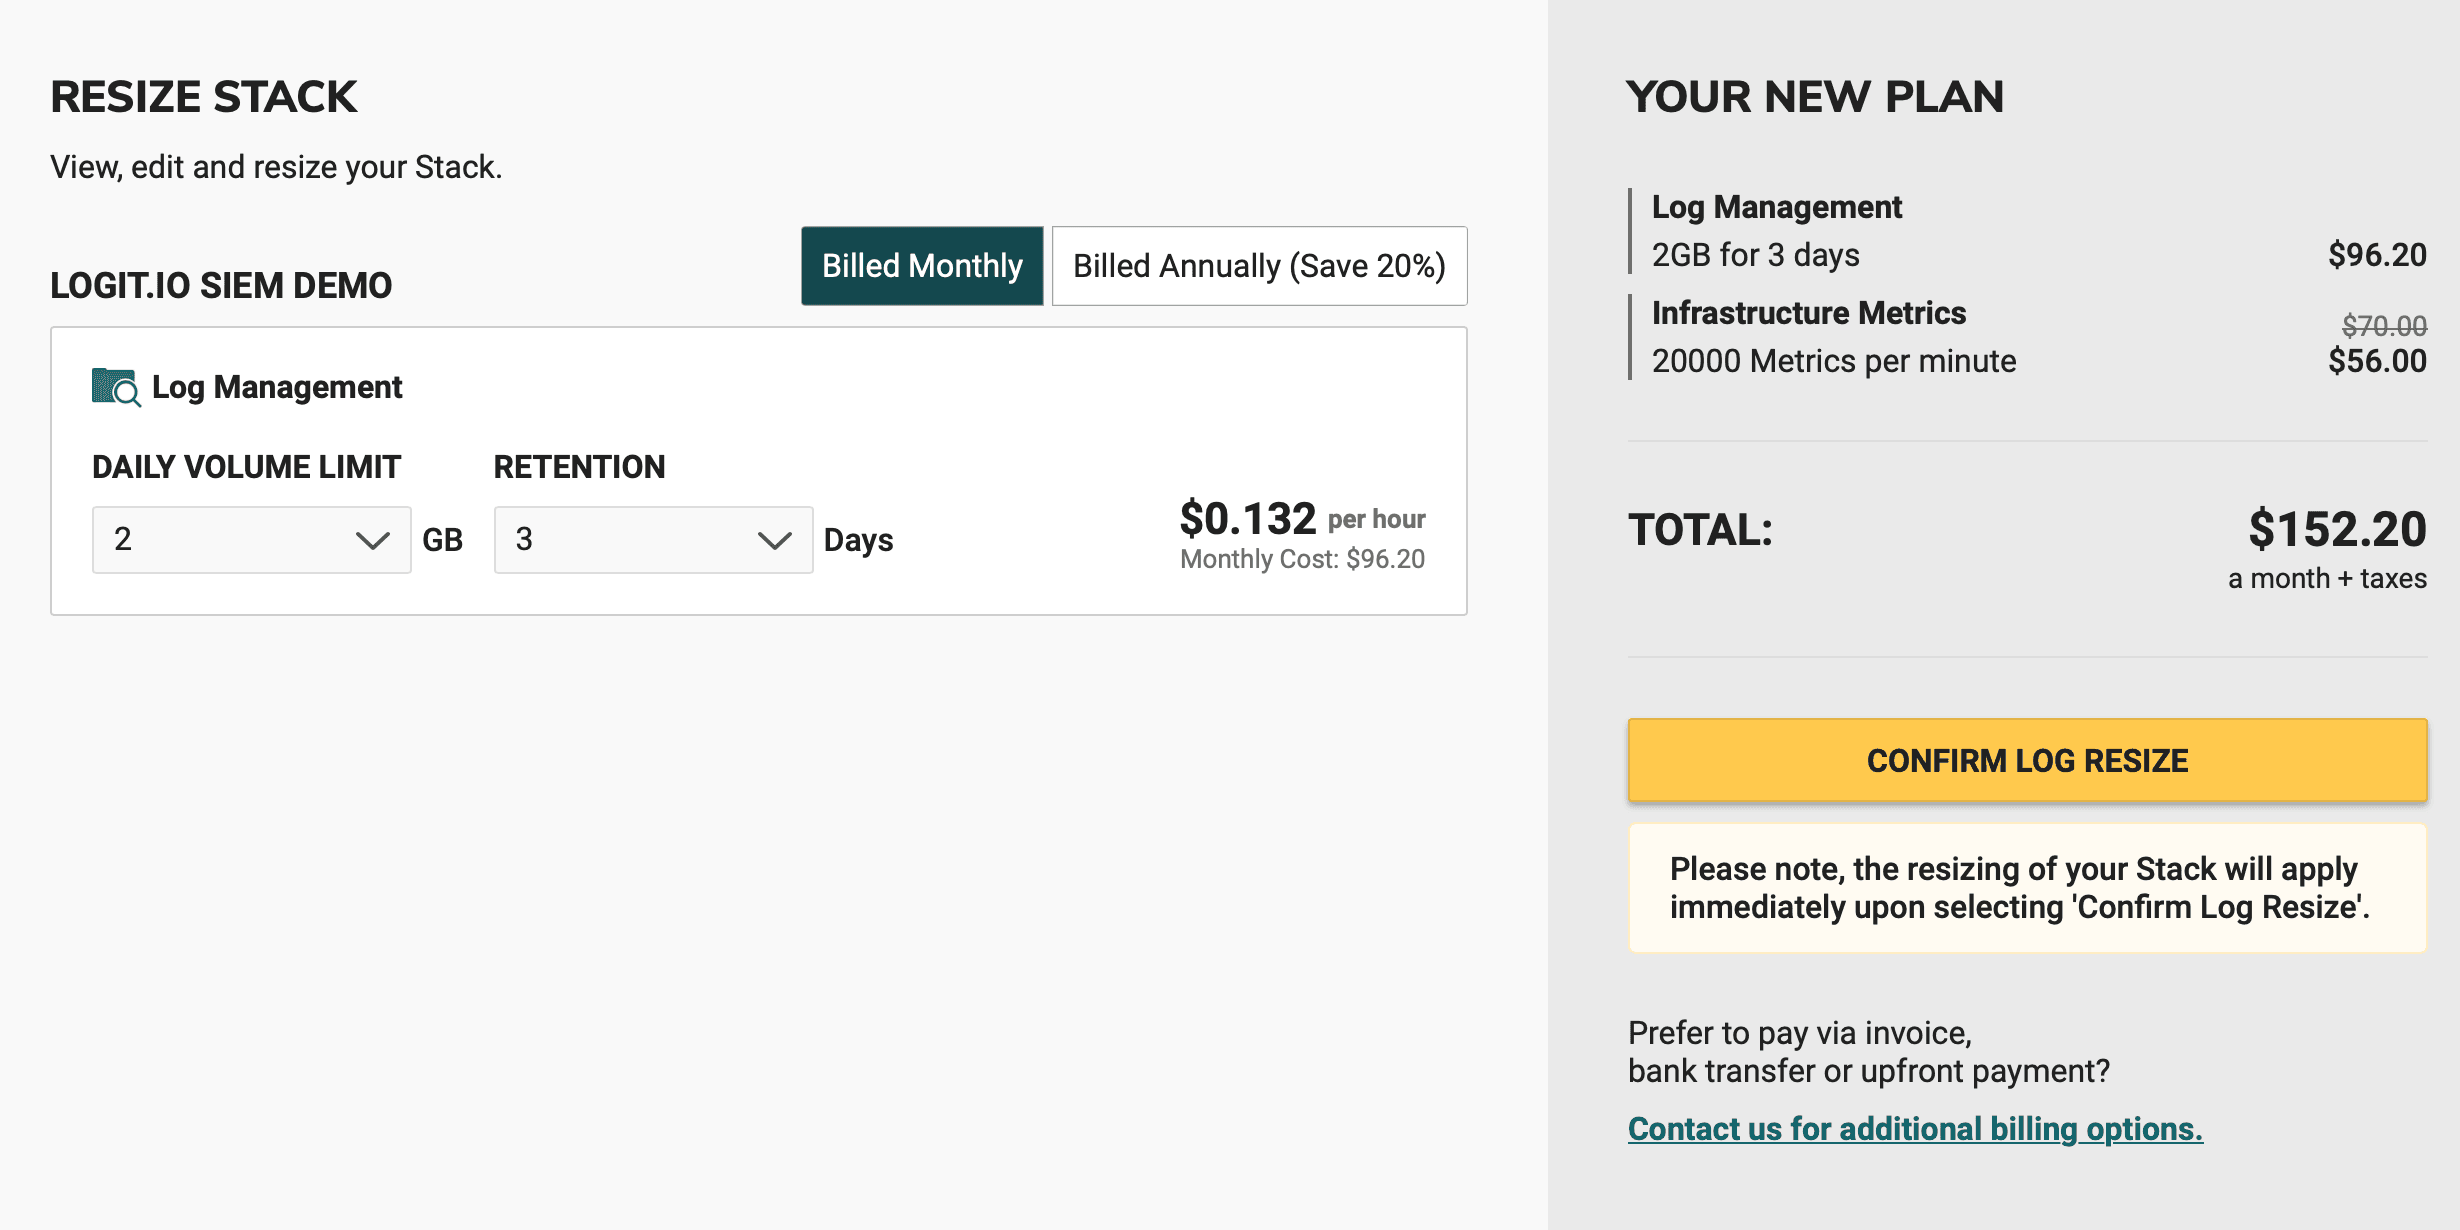Switch to Billed Annually (Save 20%)

[1259, 266]
